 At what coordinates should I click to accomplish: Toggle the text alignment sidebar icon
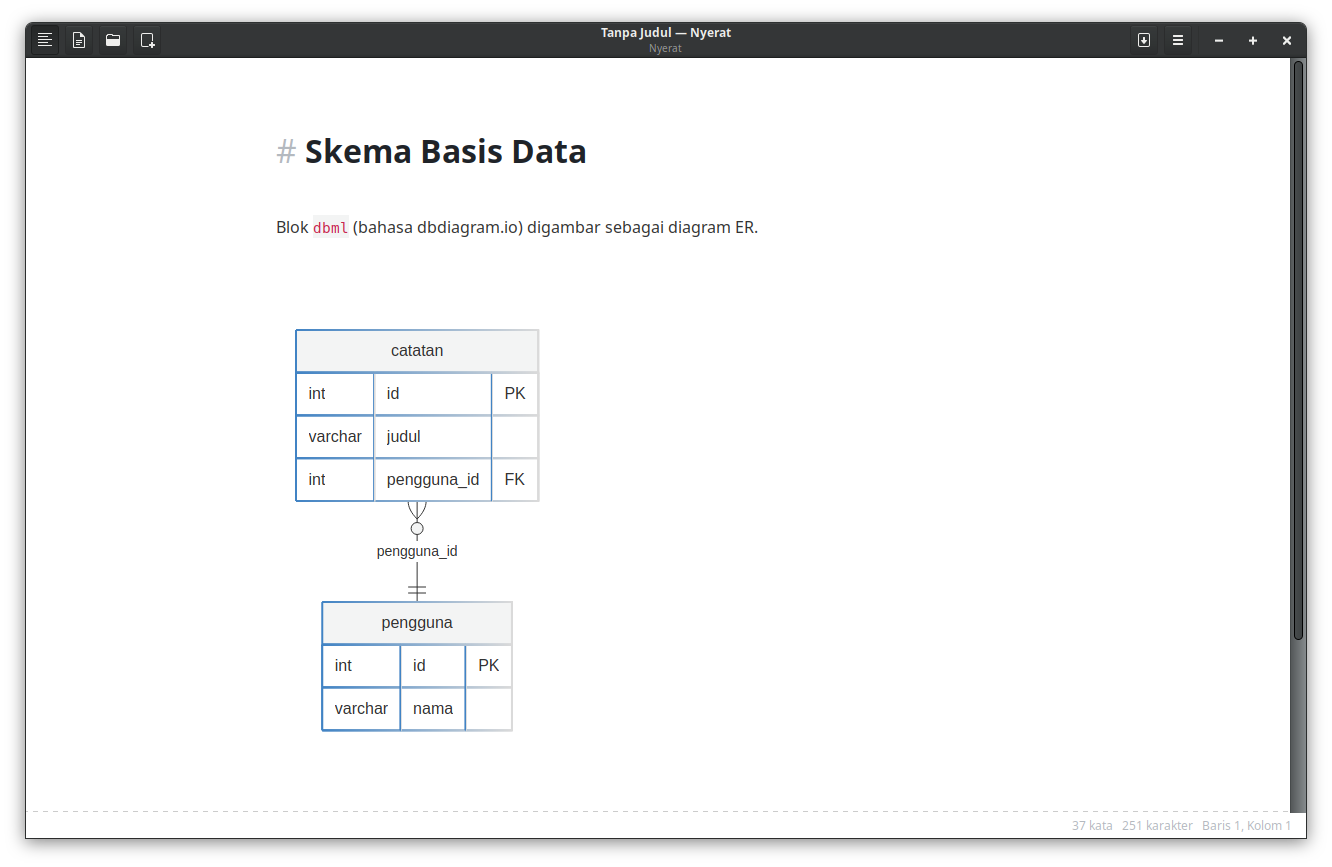[45, 40]
